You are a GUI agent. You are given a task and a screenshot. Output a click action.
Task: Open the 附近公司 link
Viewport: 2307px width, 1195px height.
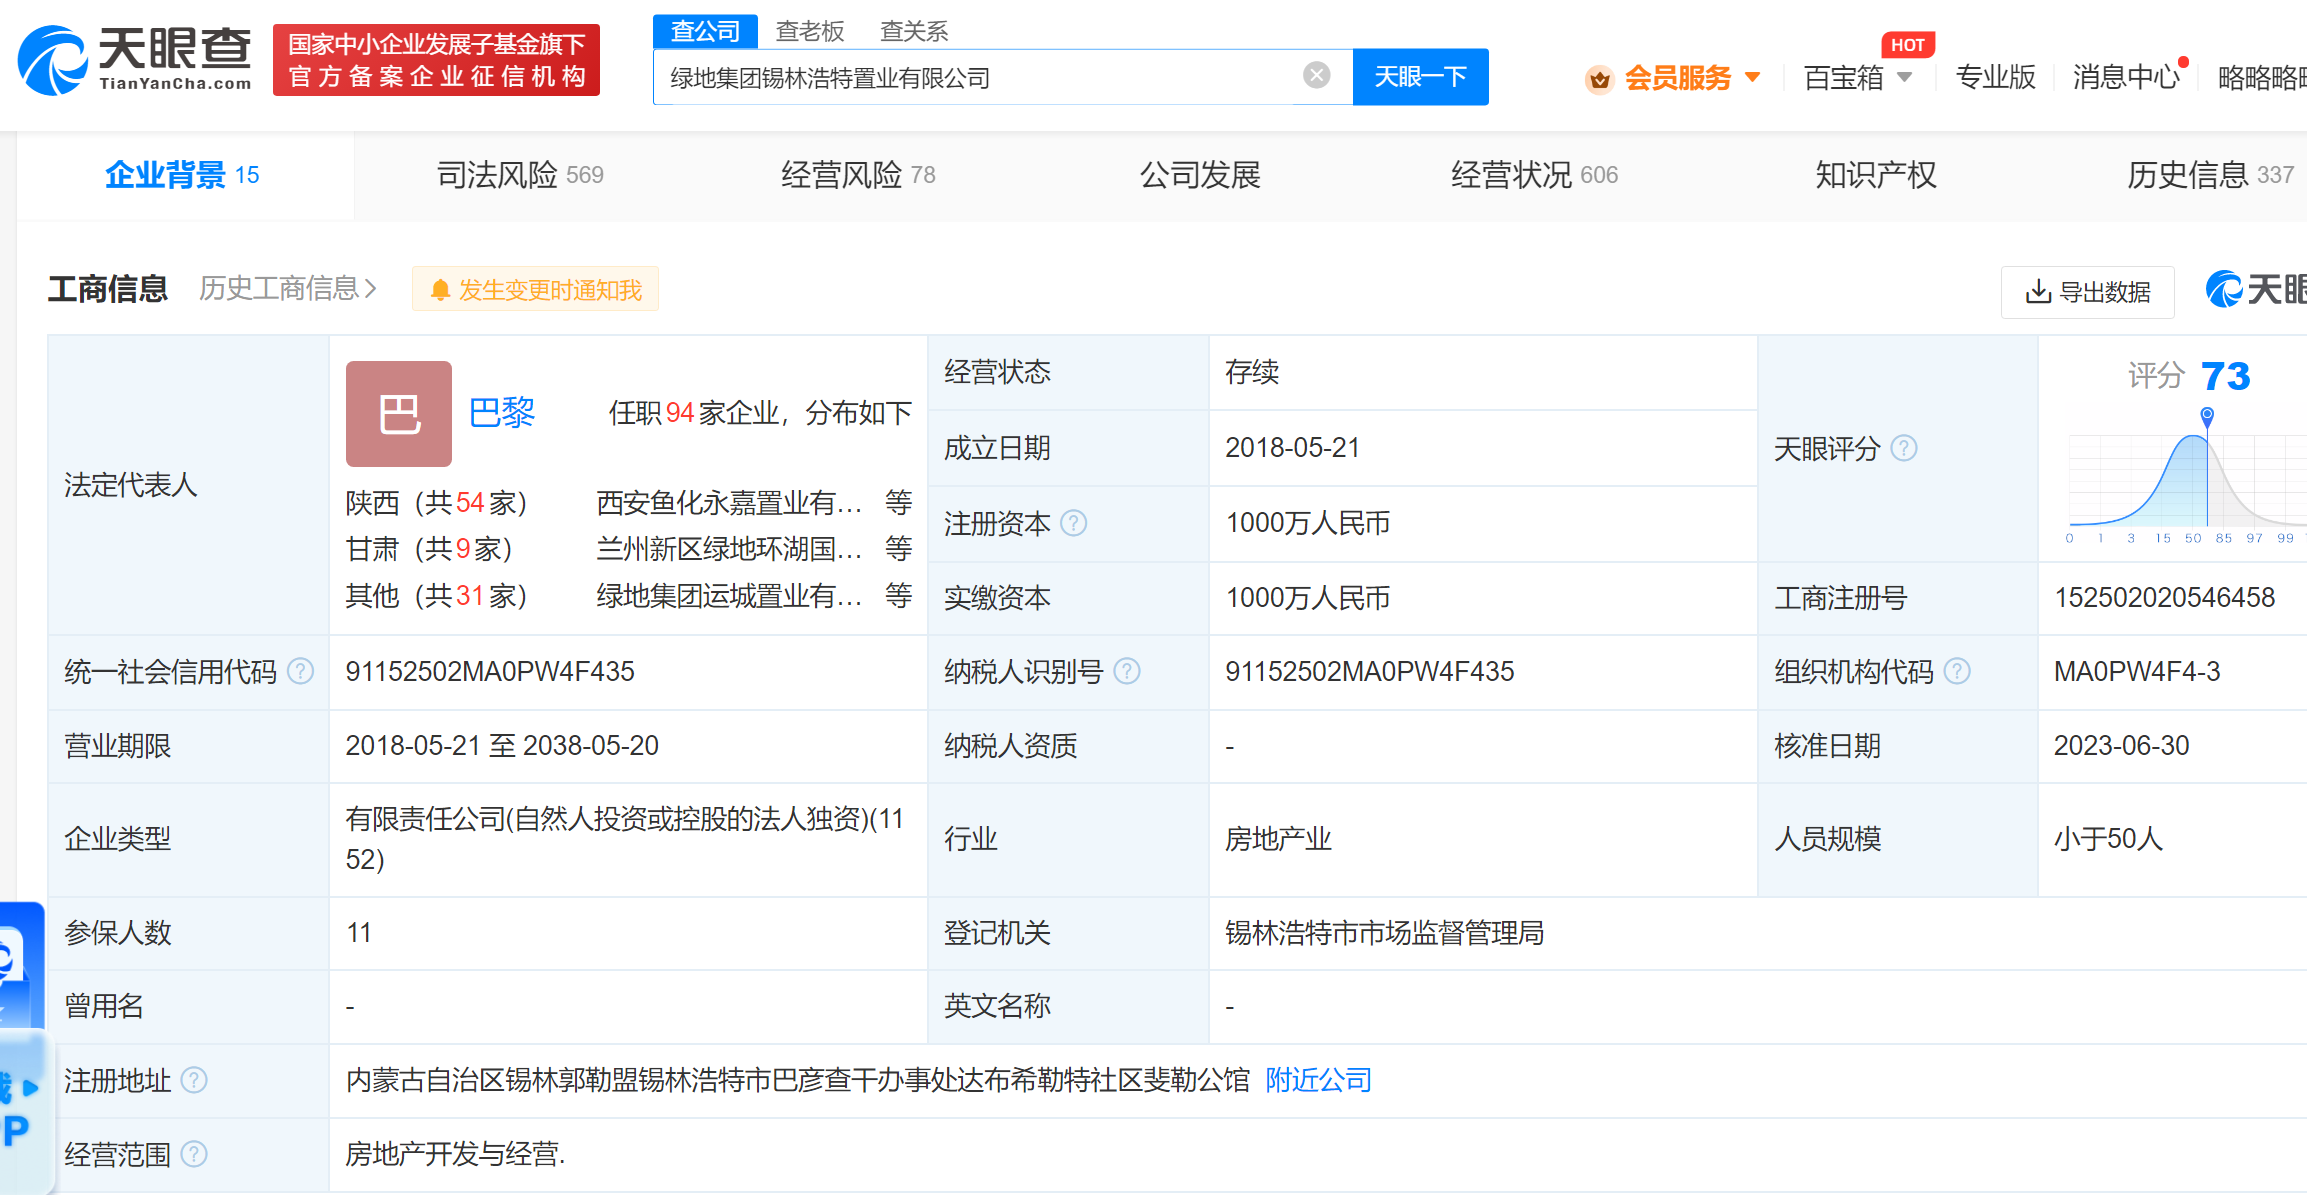point(1318,1080)
